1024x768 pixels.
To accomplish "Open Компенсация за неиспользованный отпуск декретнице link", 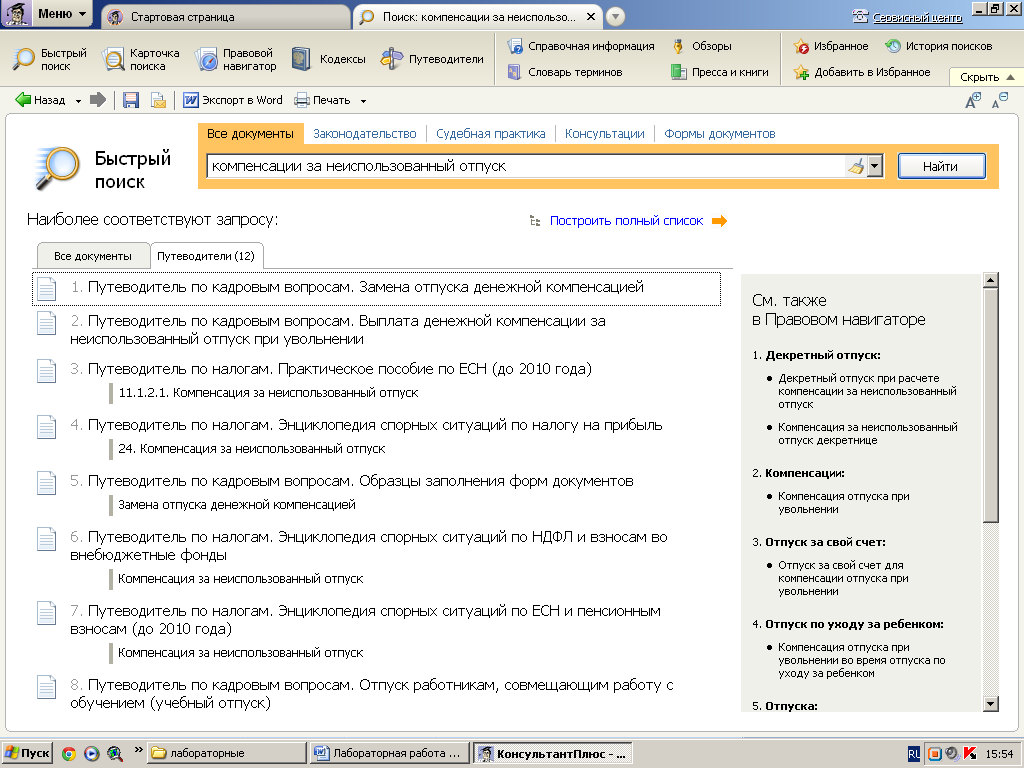I will 867,434.
